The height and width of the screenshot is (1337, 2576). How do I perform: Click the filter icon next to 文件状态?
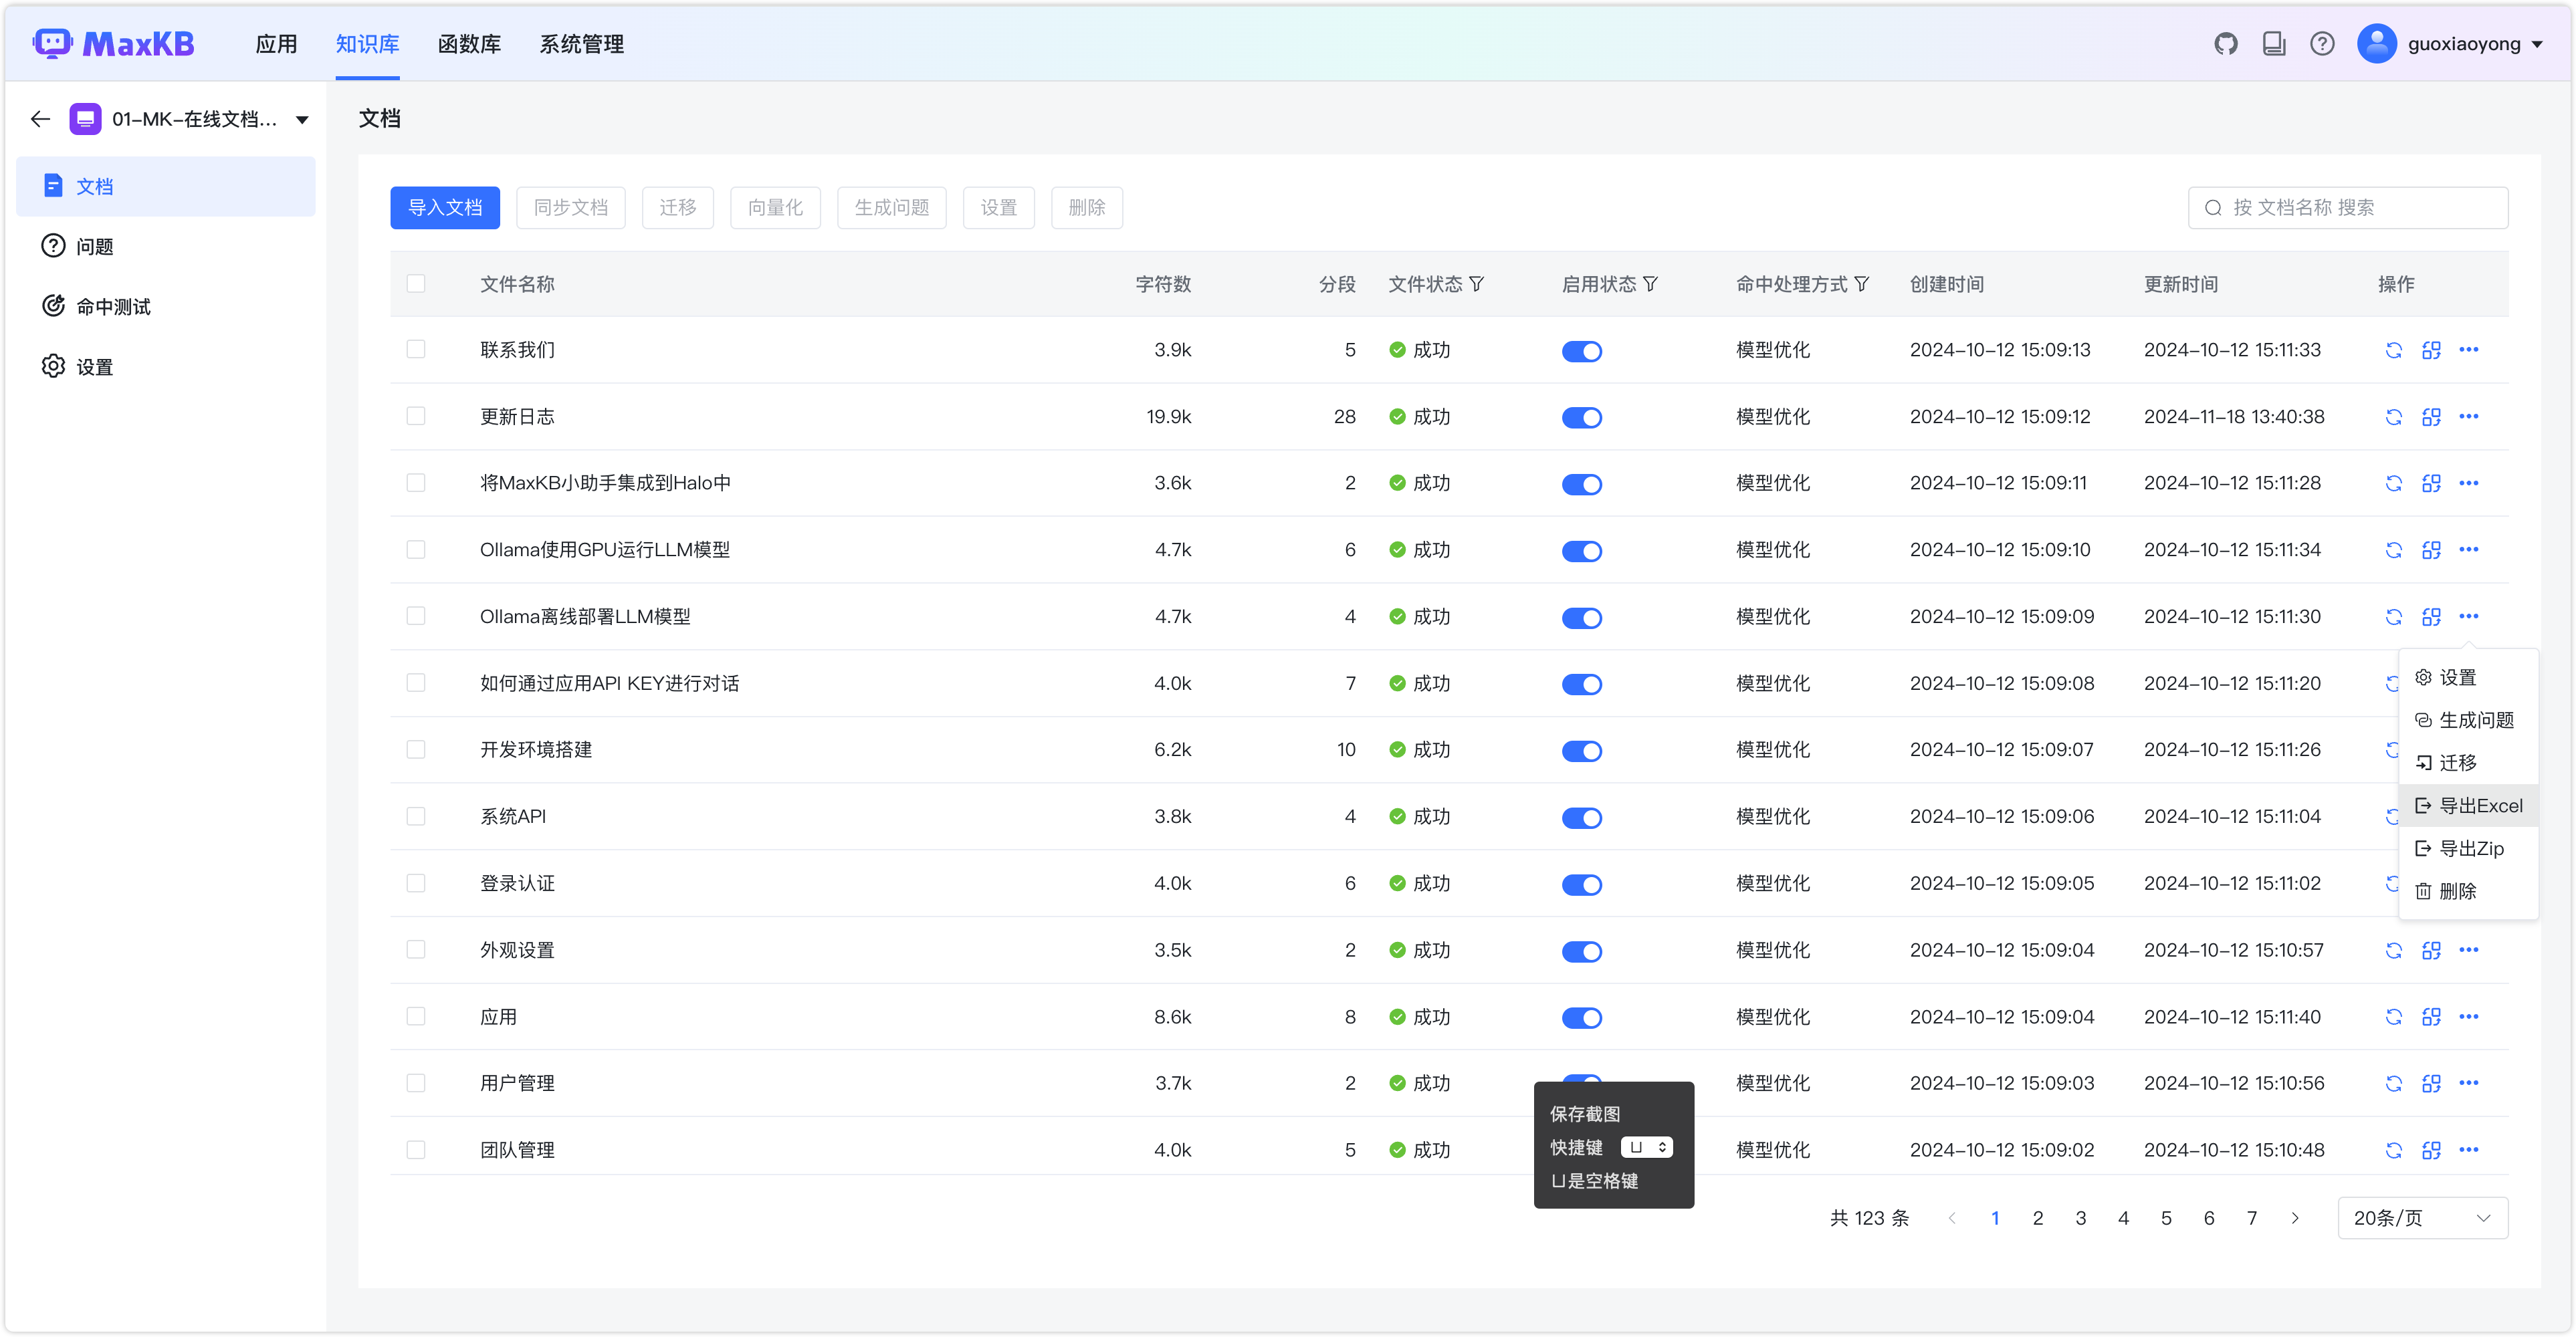pos(1476,284)
